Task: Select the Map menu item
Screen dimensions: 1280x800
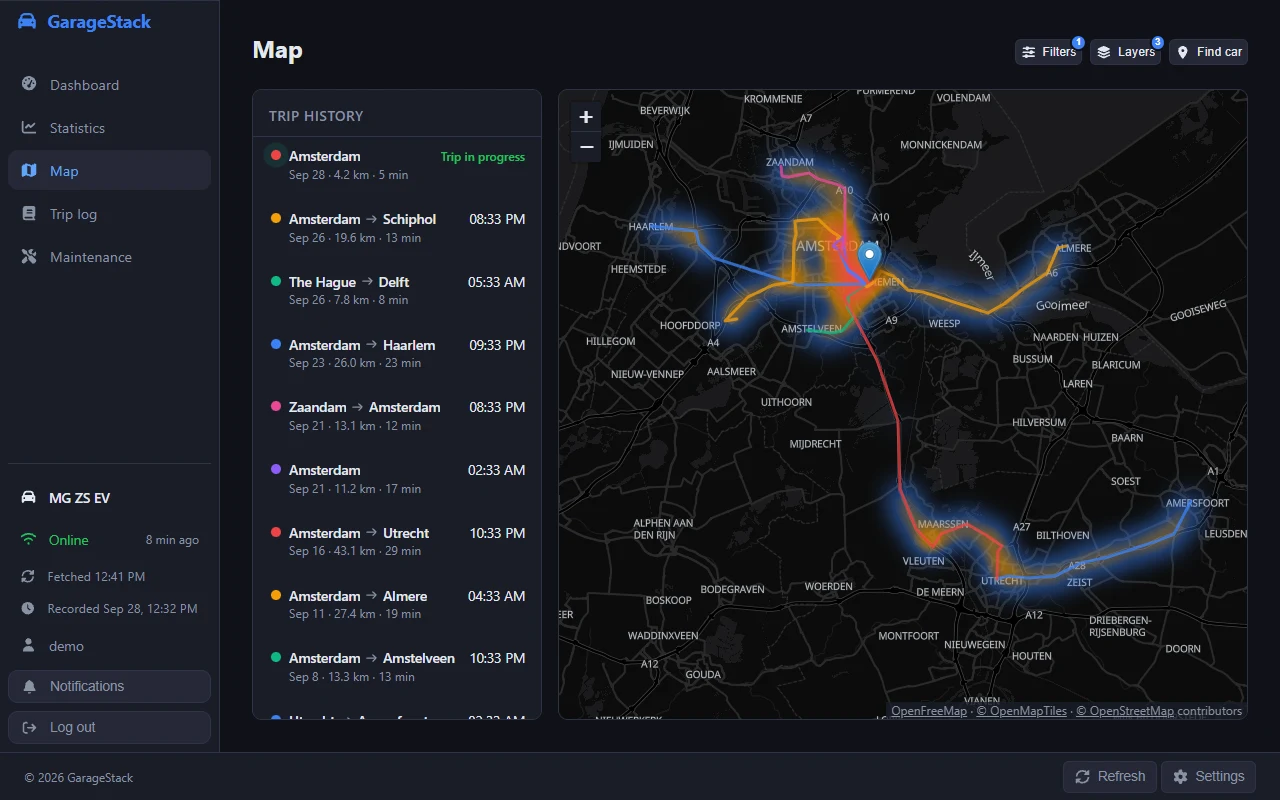Action: pyautogui.click(x=109, y=171)
